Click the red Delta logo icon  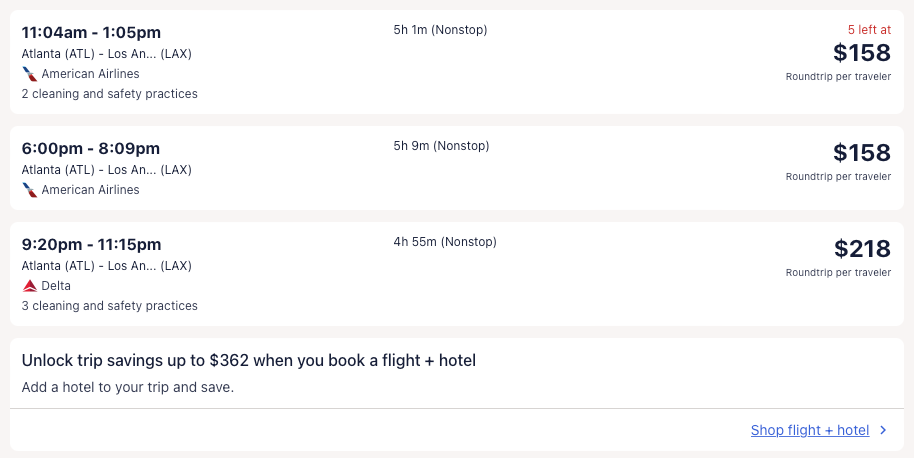coord(29,286)
